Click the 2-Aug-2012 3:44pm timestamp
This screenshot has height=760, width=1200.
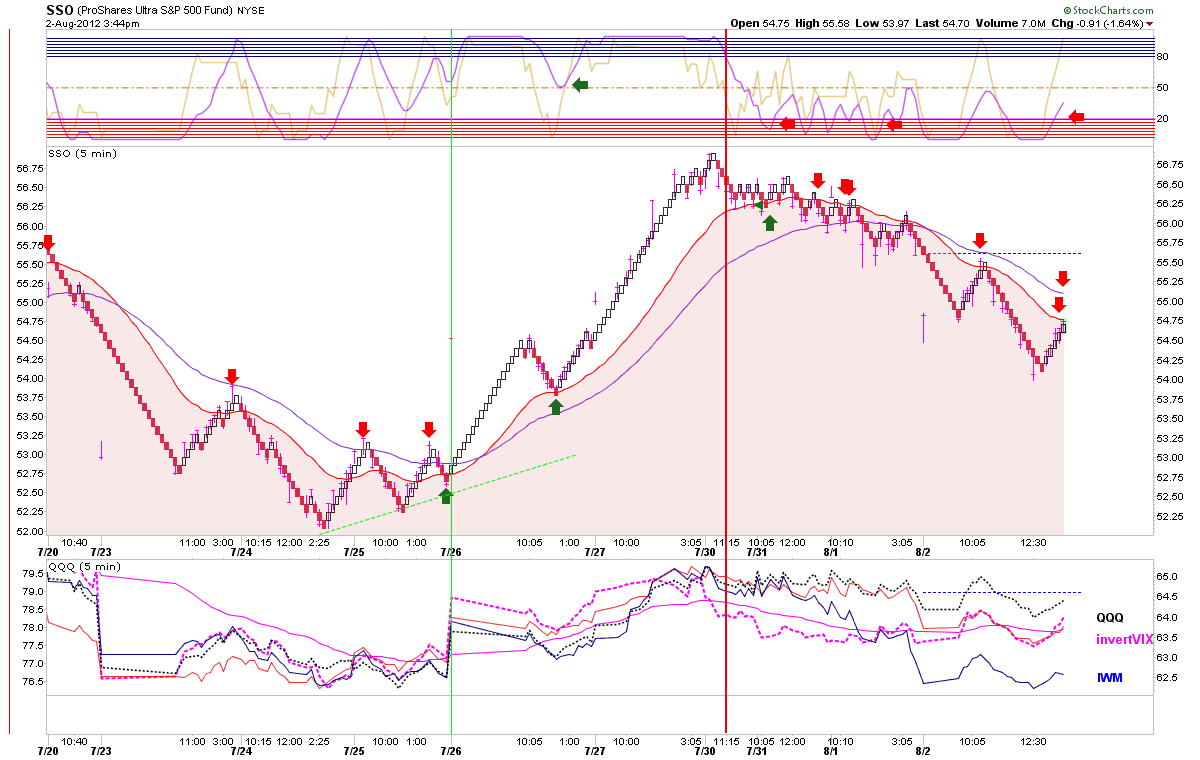[x=93, y=23]
